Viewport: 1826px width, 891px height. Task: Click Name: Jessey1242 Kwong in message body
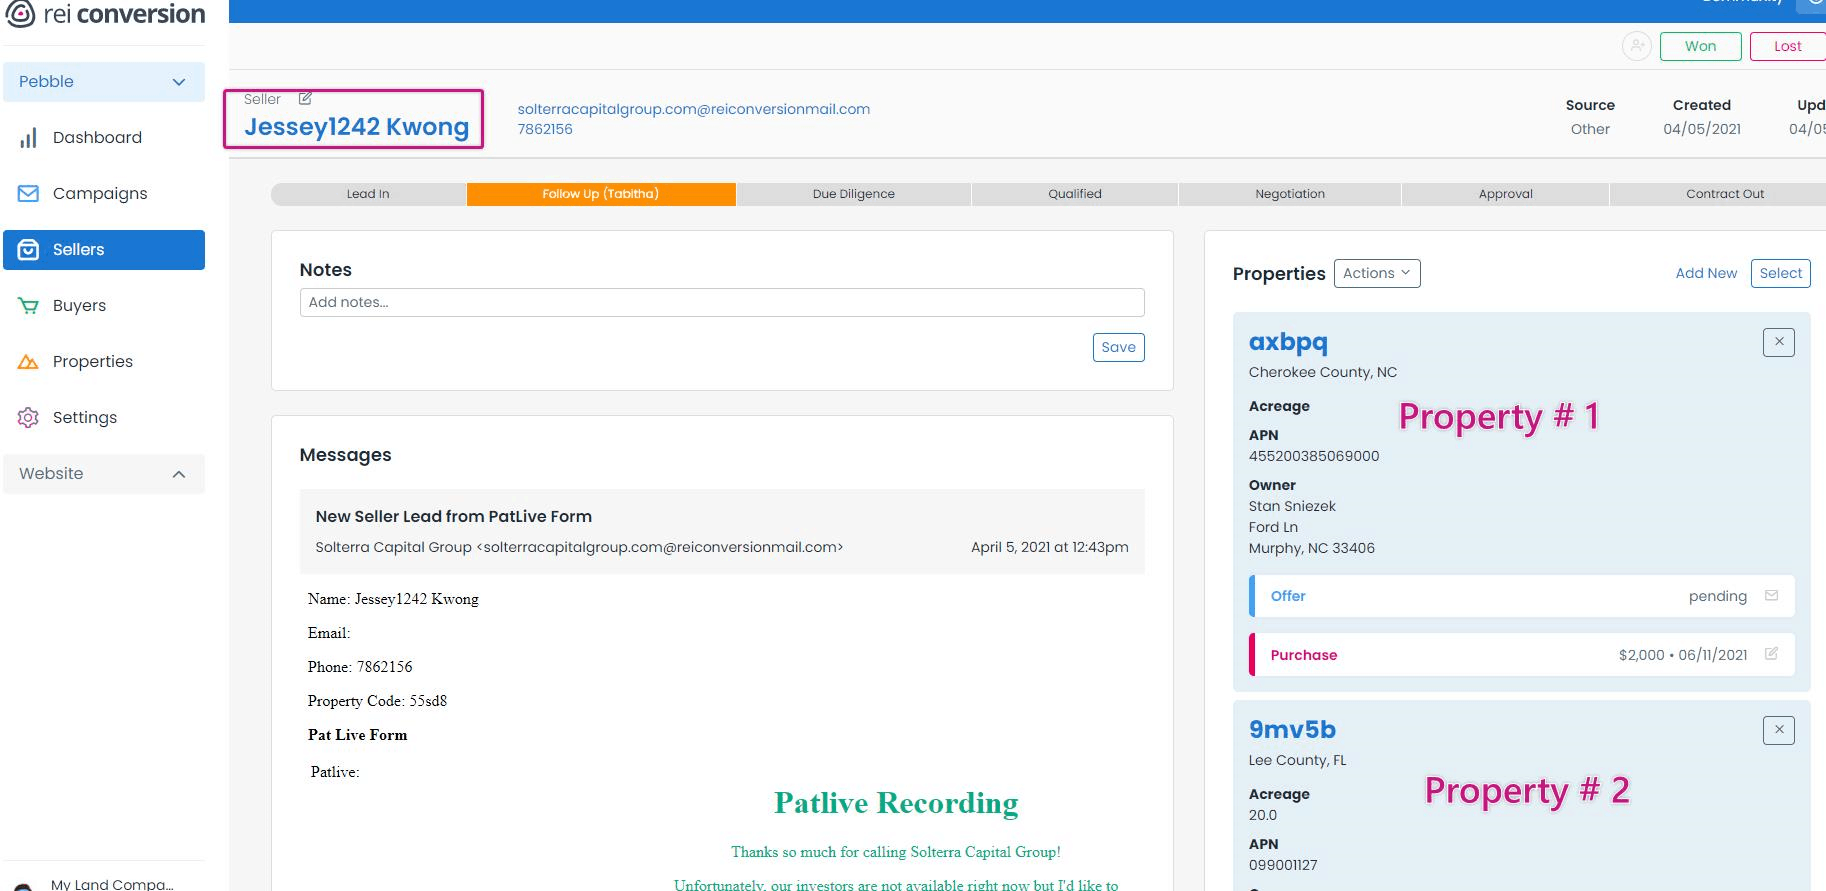tap(393, 599)
